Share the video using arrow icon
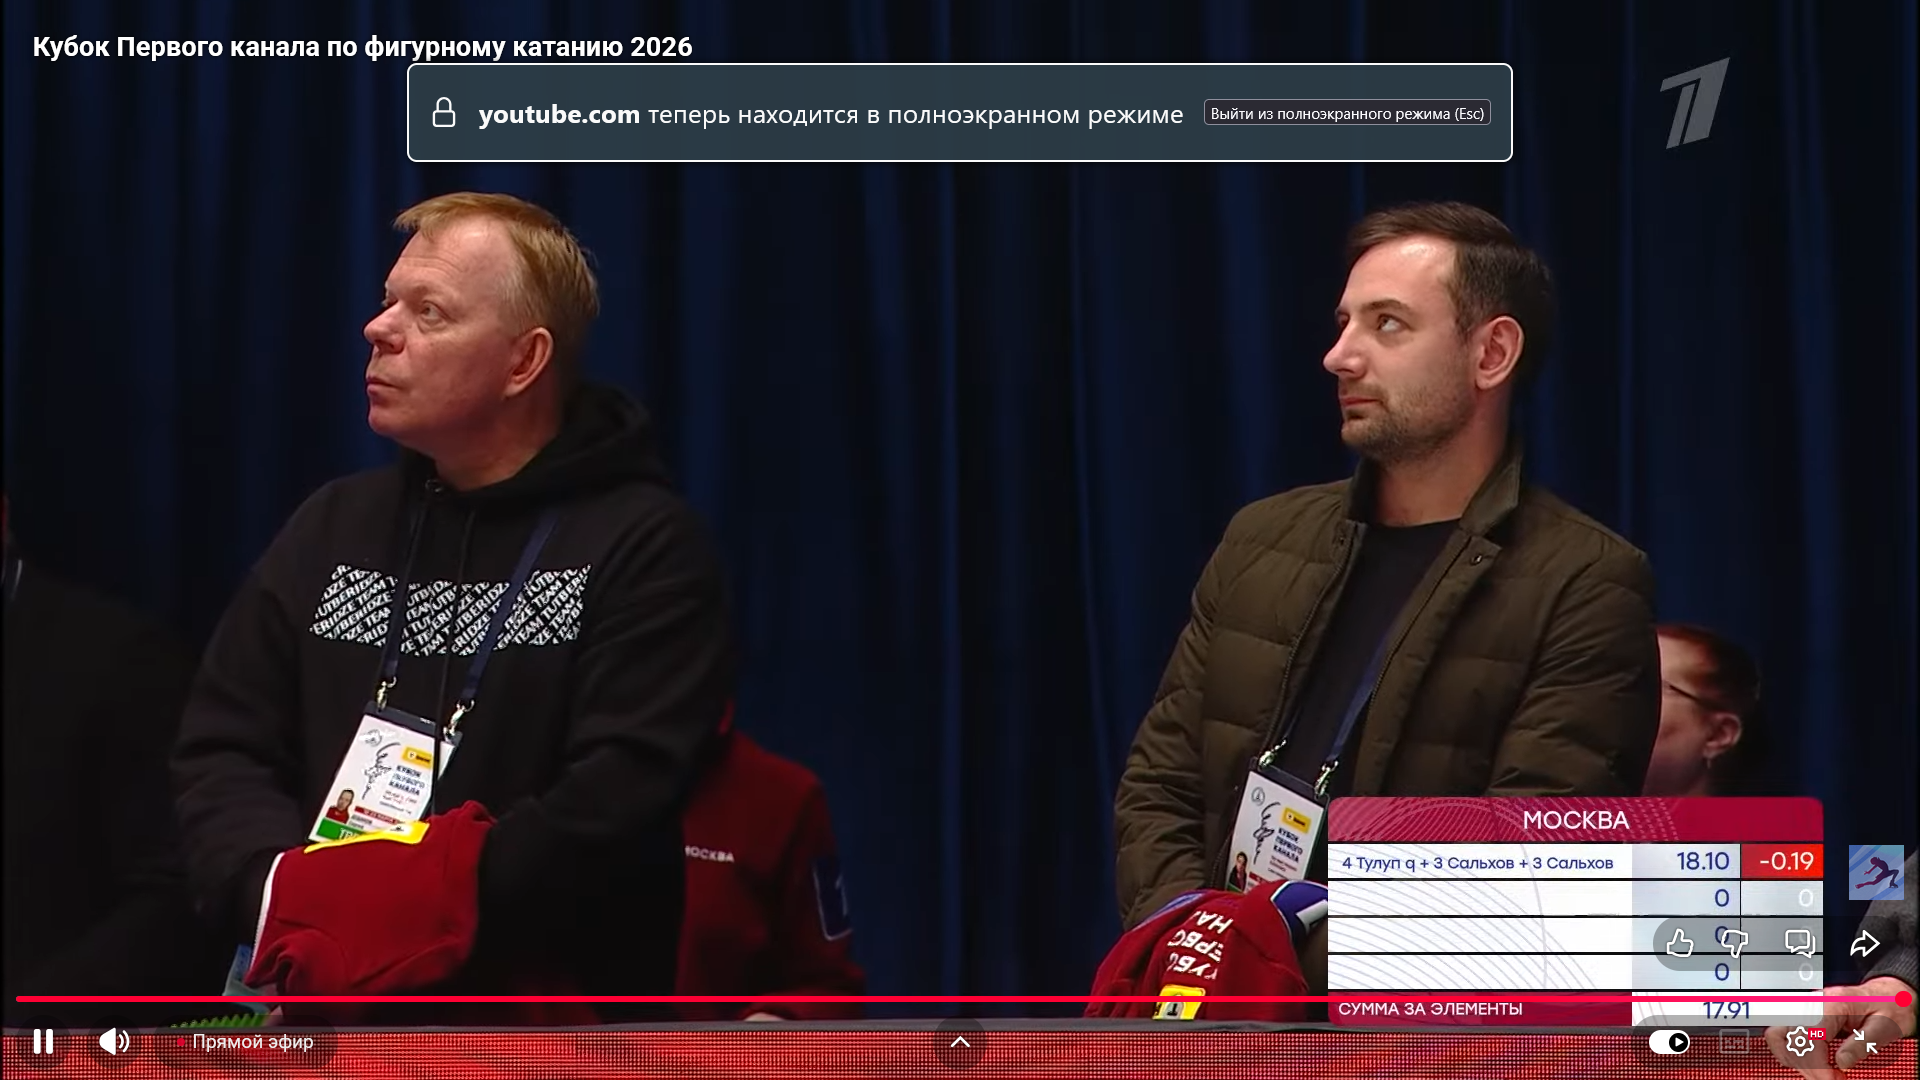 pos(1865,943)
